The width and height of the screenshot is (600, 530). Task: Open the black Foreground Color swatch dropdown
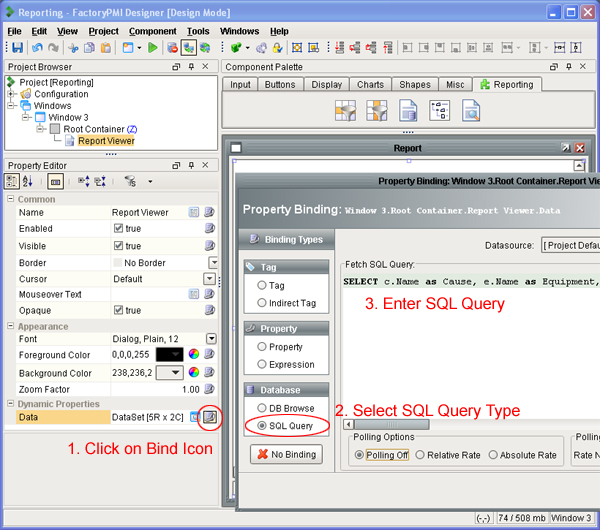coord(170,354)
